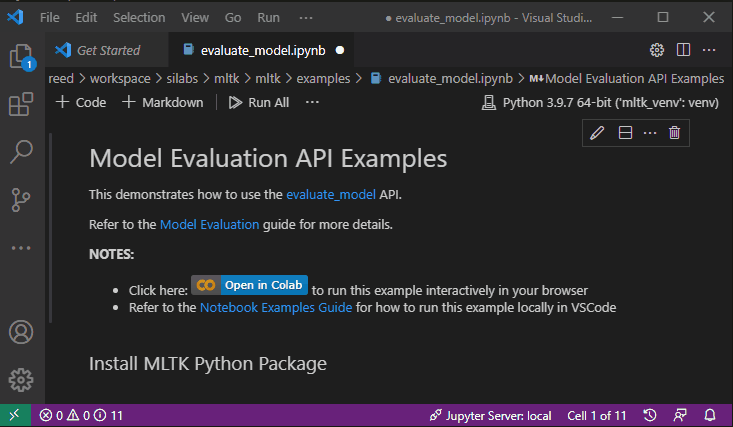Select the Python 3.9.7 mltk_venv kernel
This screenshot has width=733, height=427.
click(600, 102)
